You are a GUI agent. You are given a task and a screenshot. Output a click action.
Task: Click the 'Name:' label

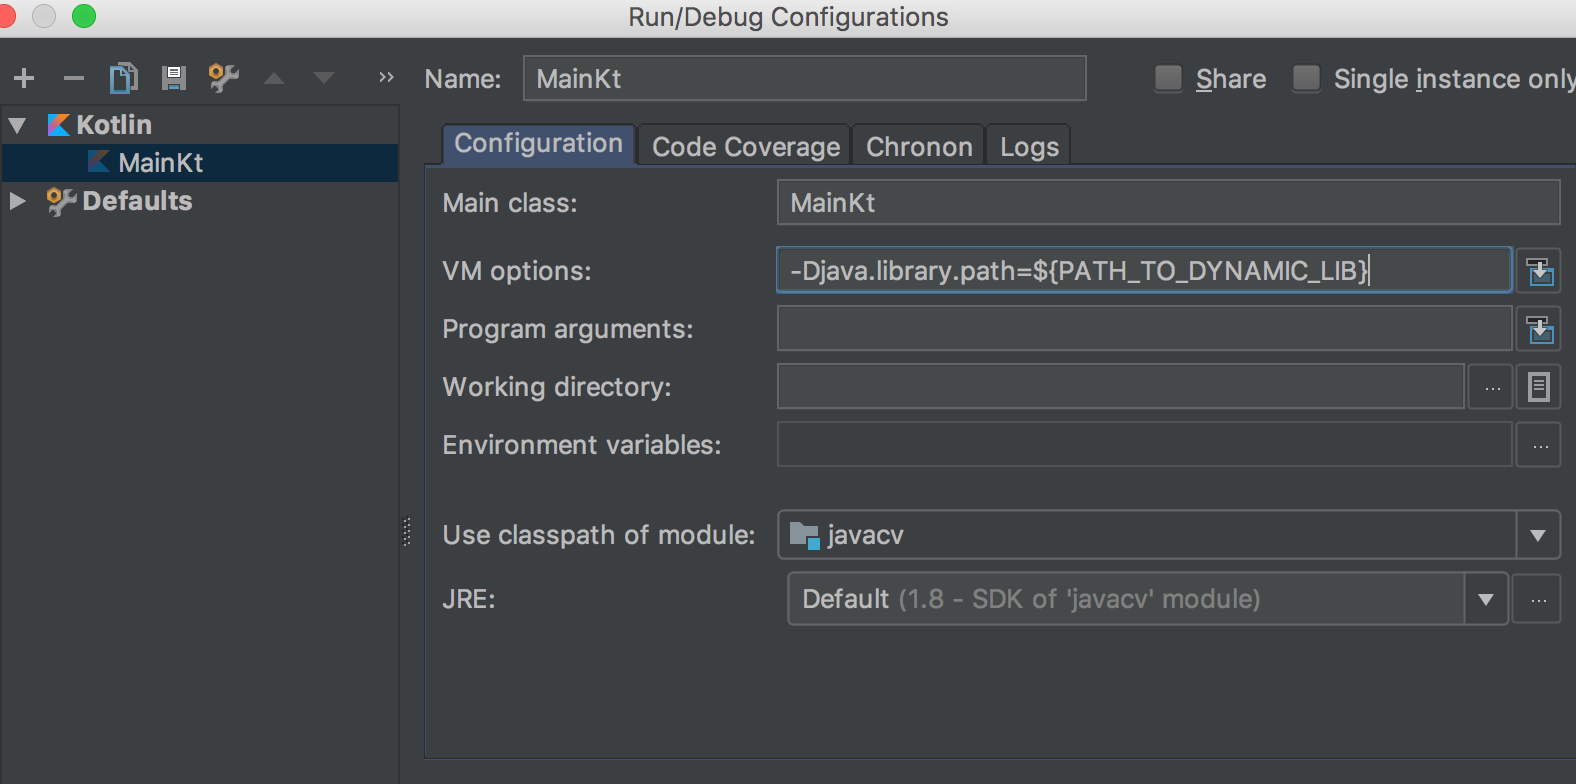(x=462, y=79)
